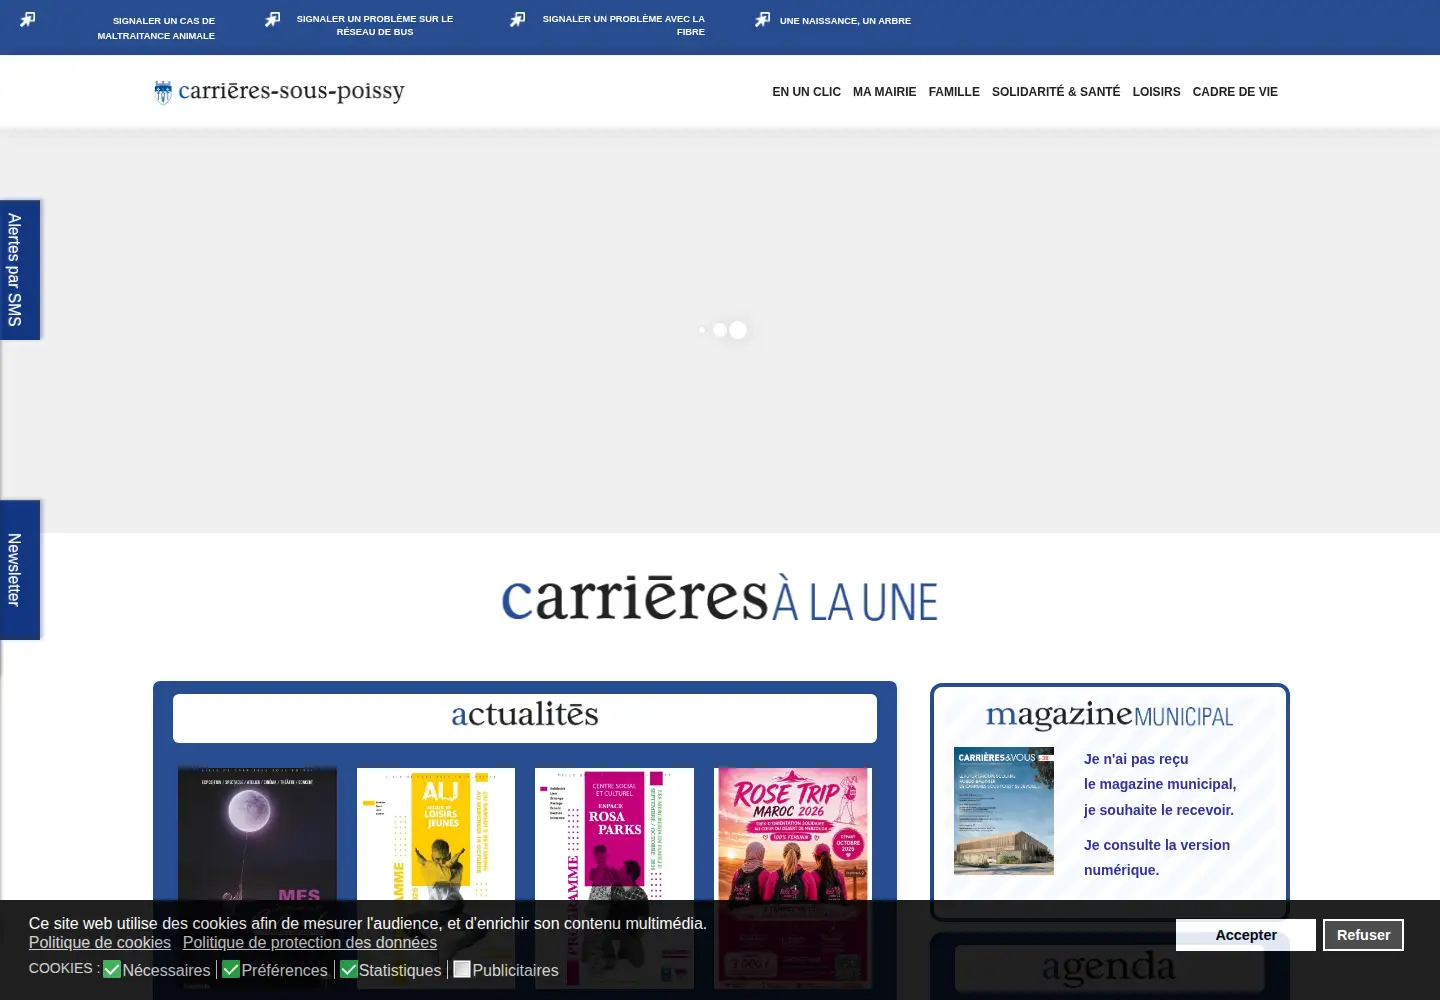
Task: Click the bus network problem pointer icon
Action: click(272, 20)
